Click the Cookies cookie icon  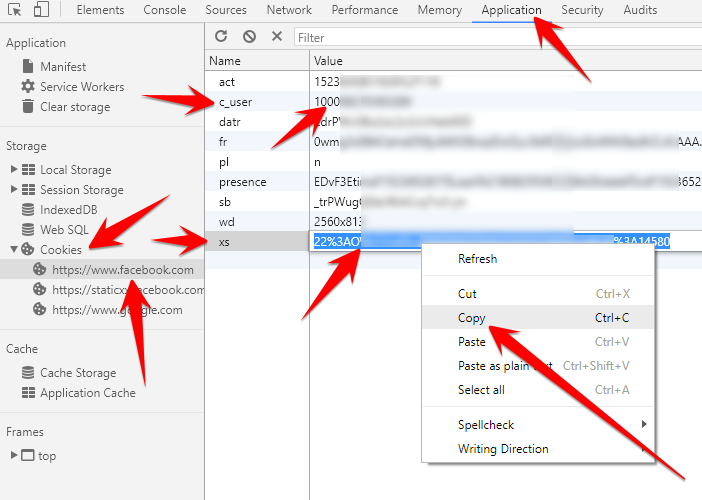coord(28,249)
